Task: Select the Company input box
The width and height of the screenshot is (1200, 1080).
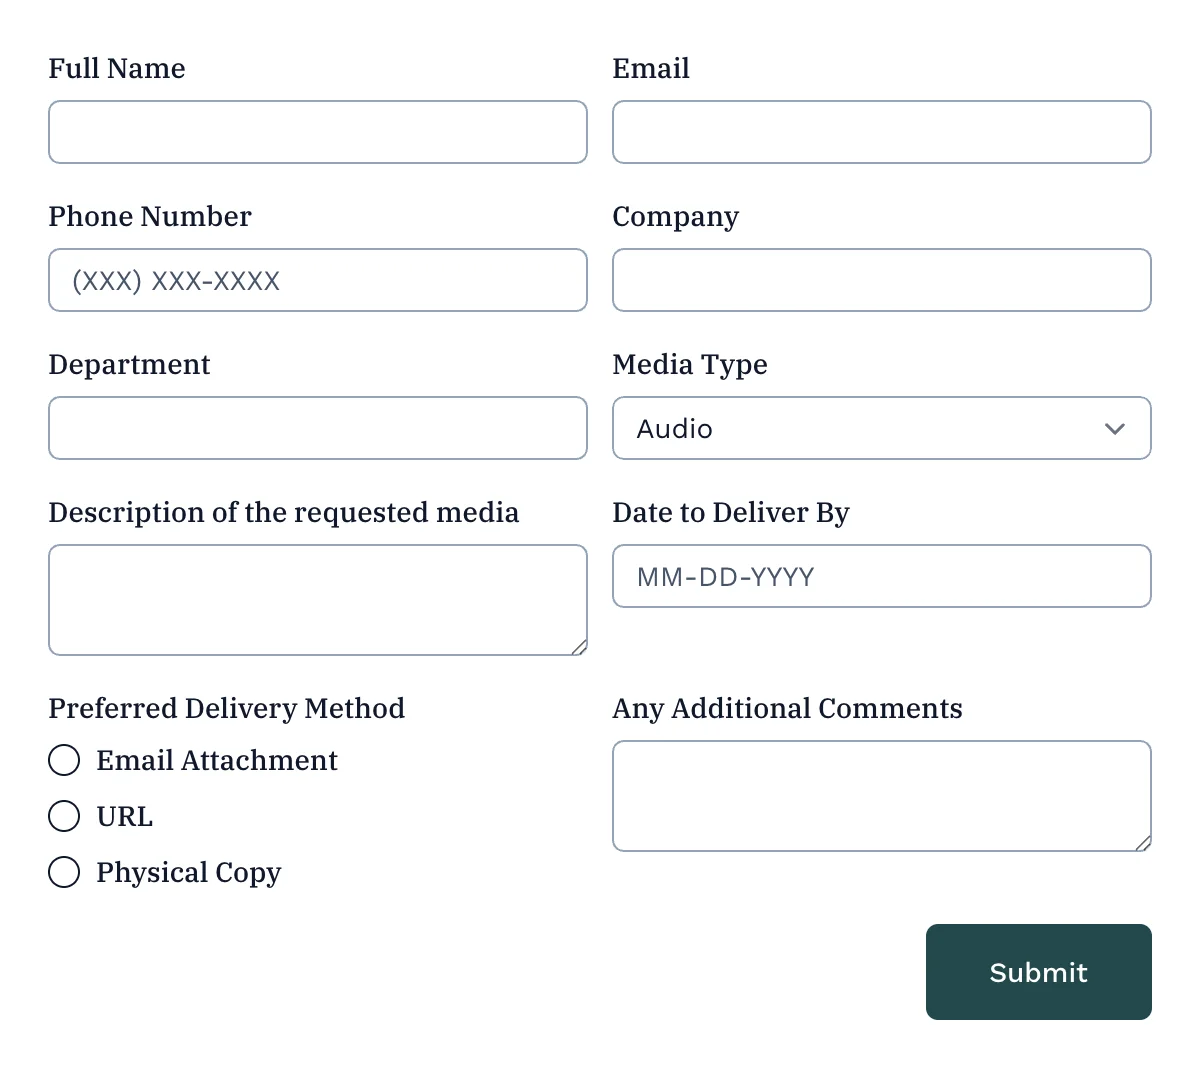Action: point(881,280)
